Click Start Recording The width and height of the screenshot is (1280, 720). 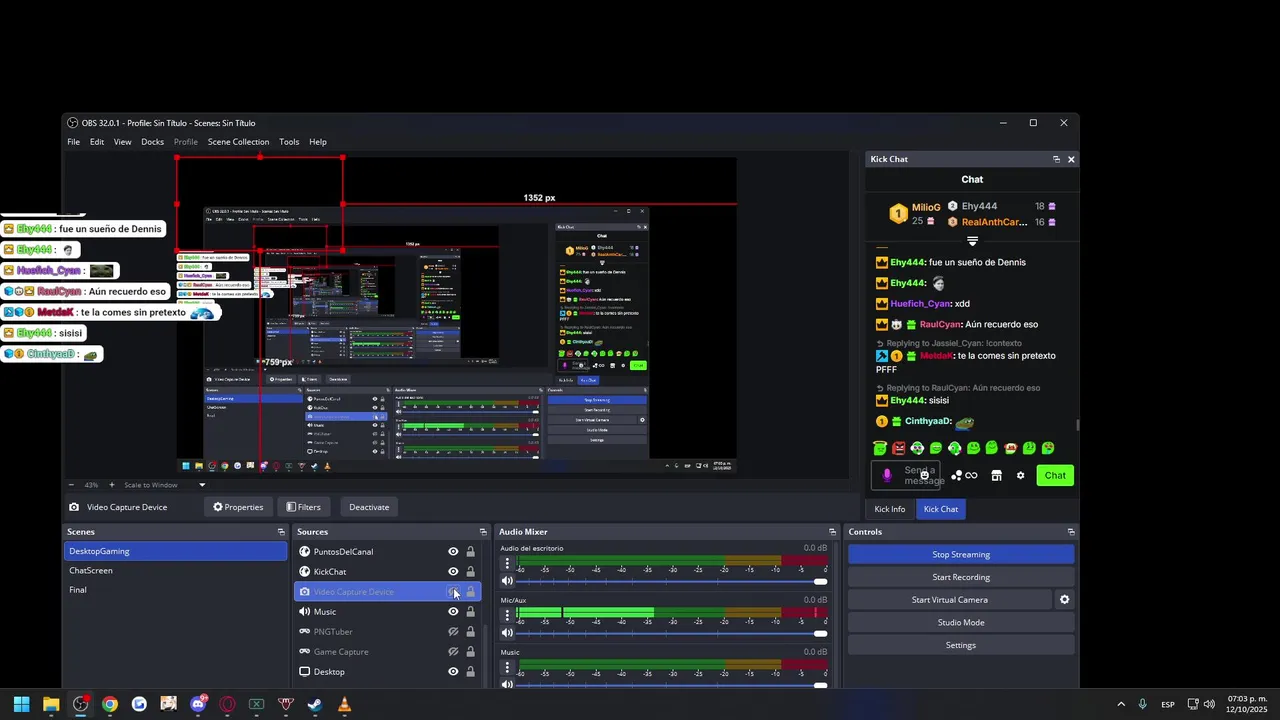pos(961,577)
